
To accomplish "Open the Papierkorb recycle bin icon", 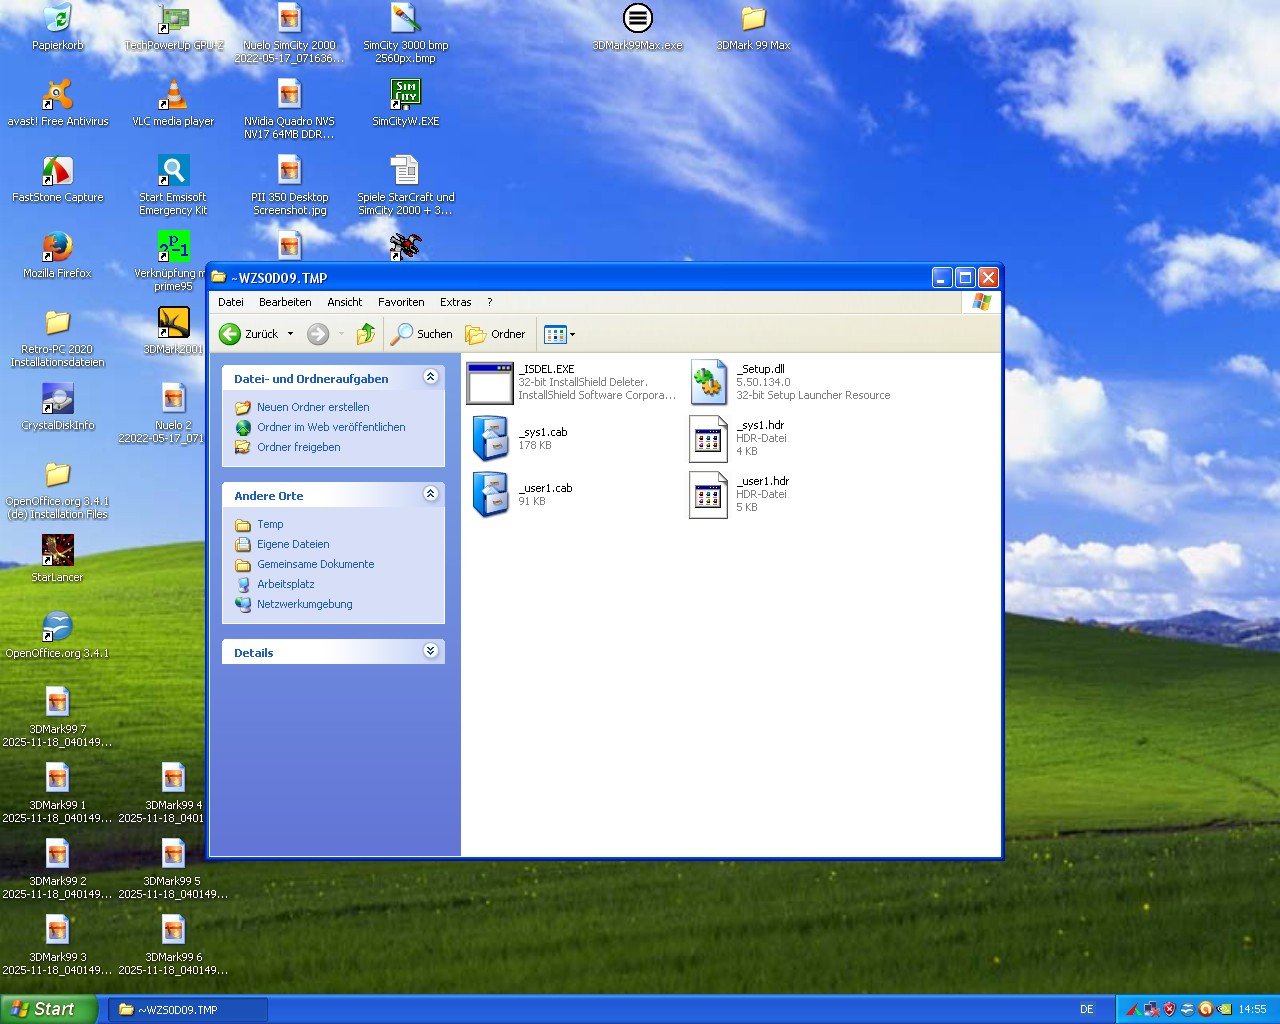I will (58, 18).
